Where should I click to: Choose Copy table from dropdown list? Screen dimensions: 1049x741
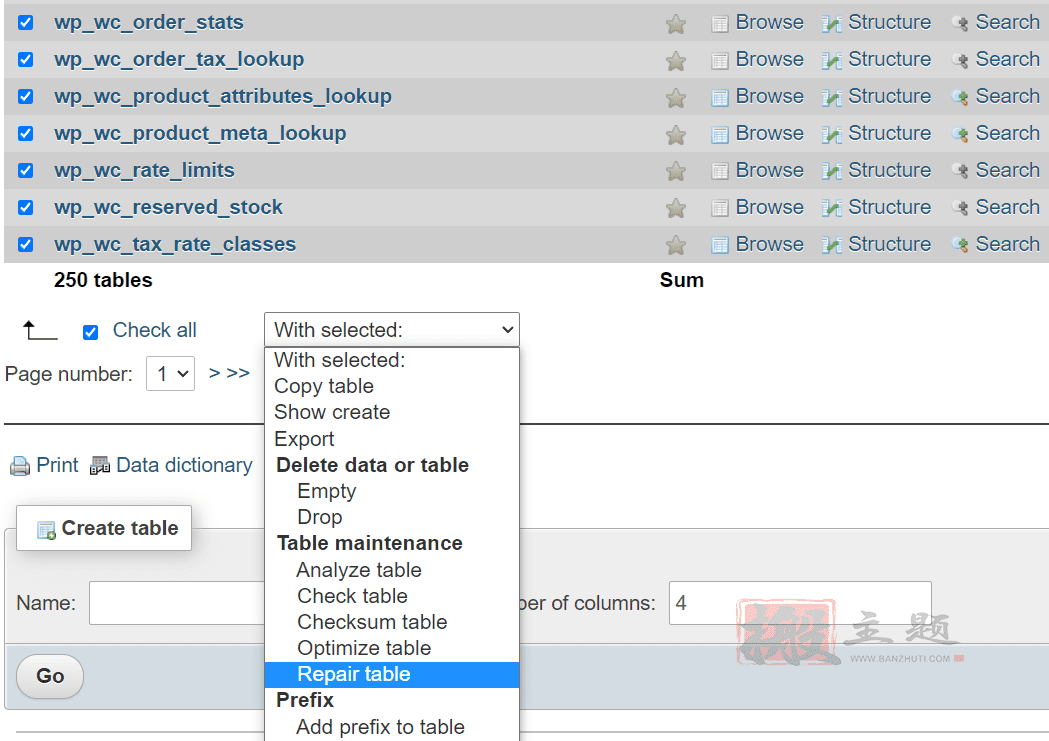392,386
